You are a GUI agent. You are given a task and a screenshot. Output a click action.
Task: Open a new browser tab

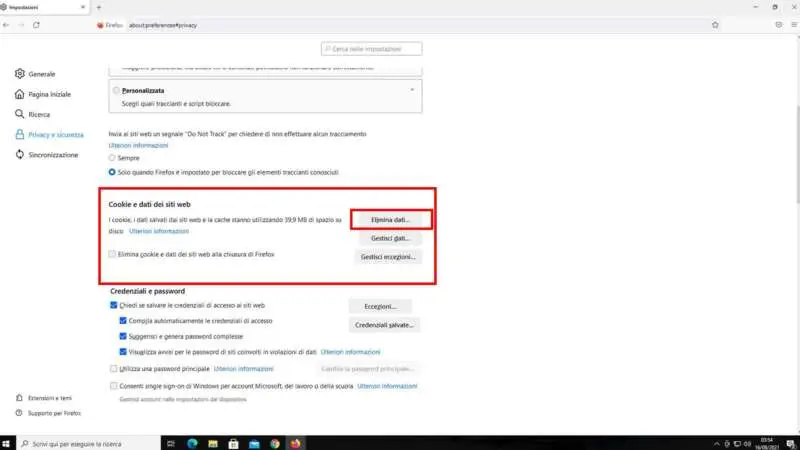point(99,7)
